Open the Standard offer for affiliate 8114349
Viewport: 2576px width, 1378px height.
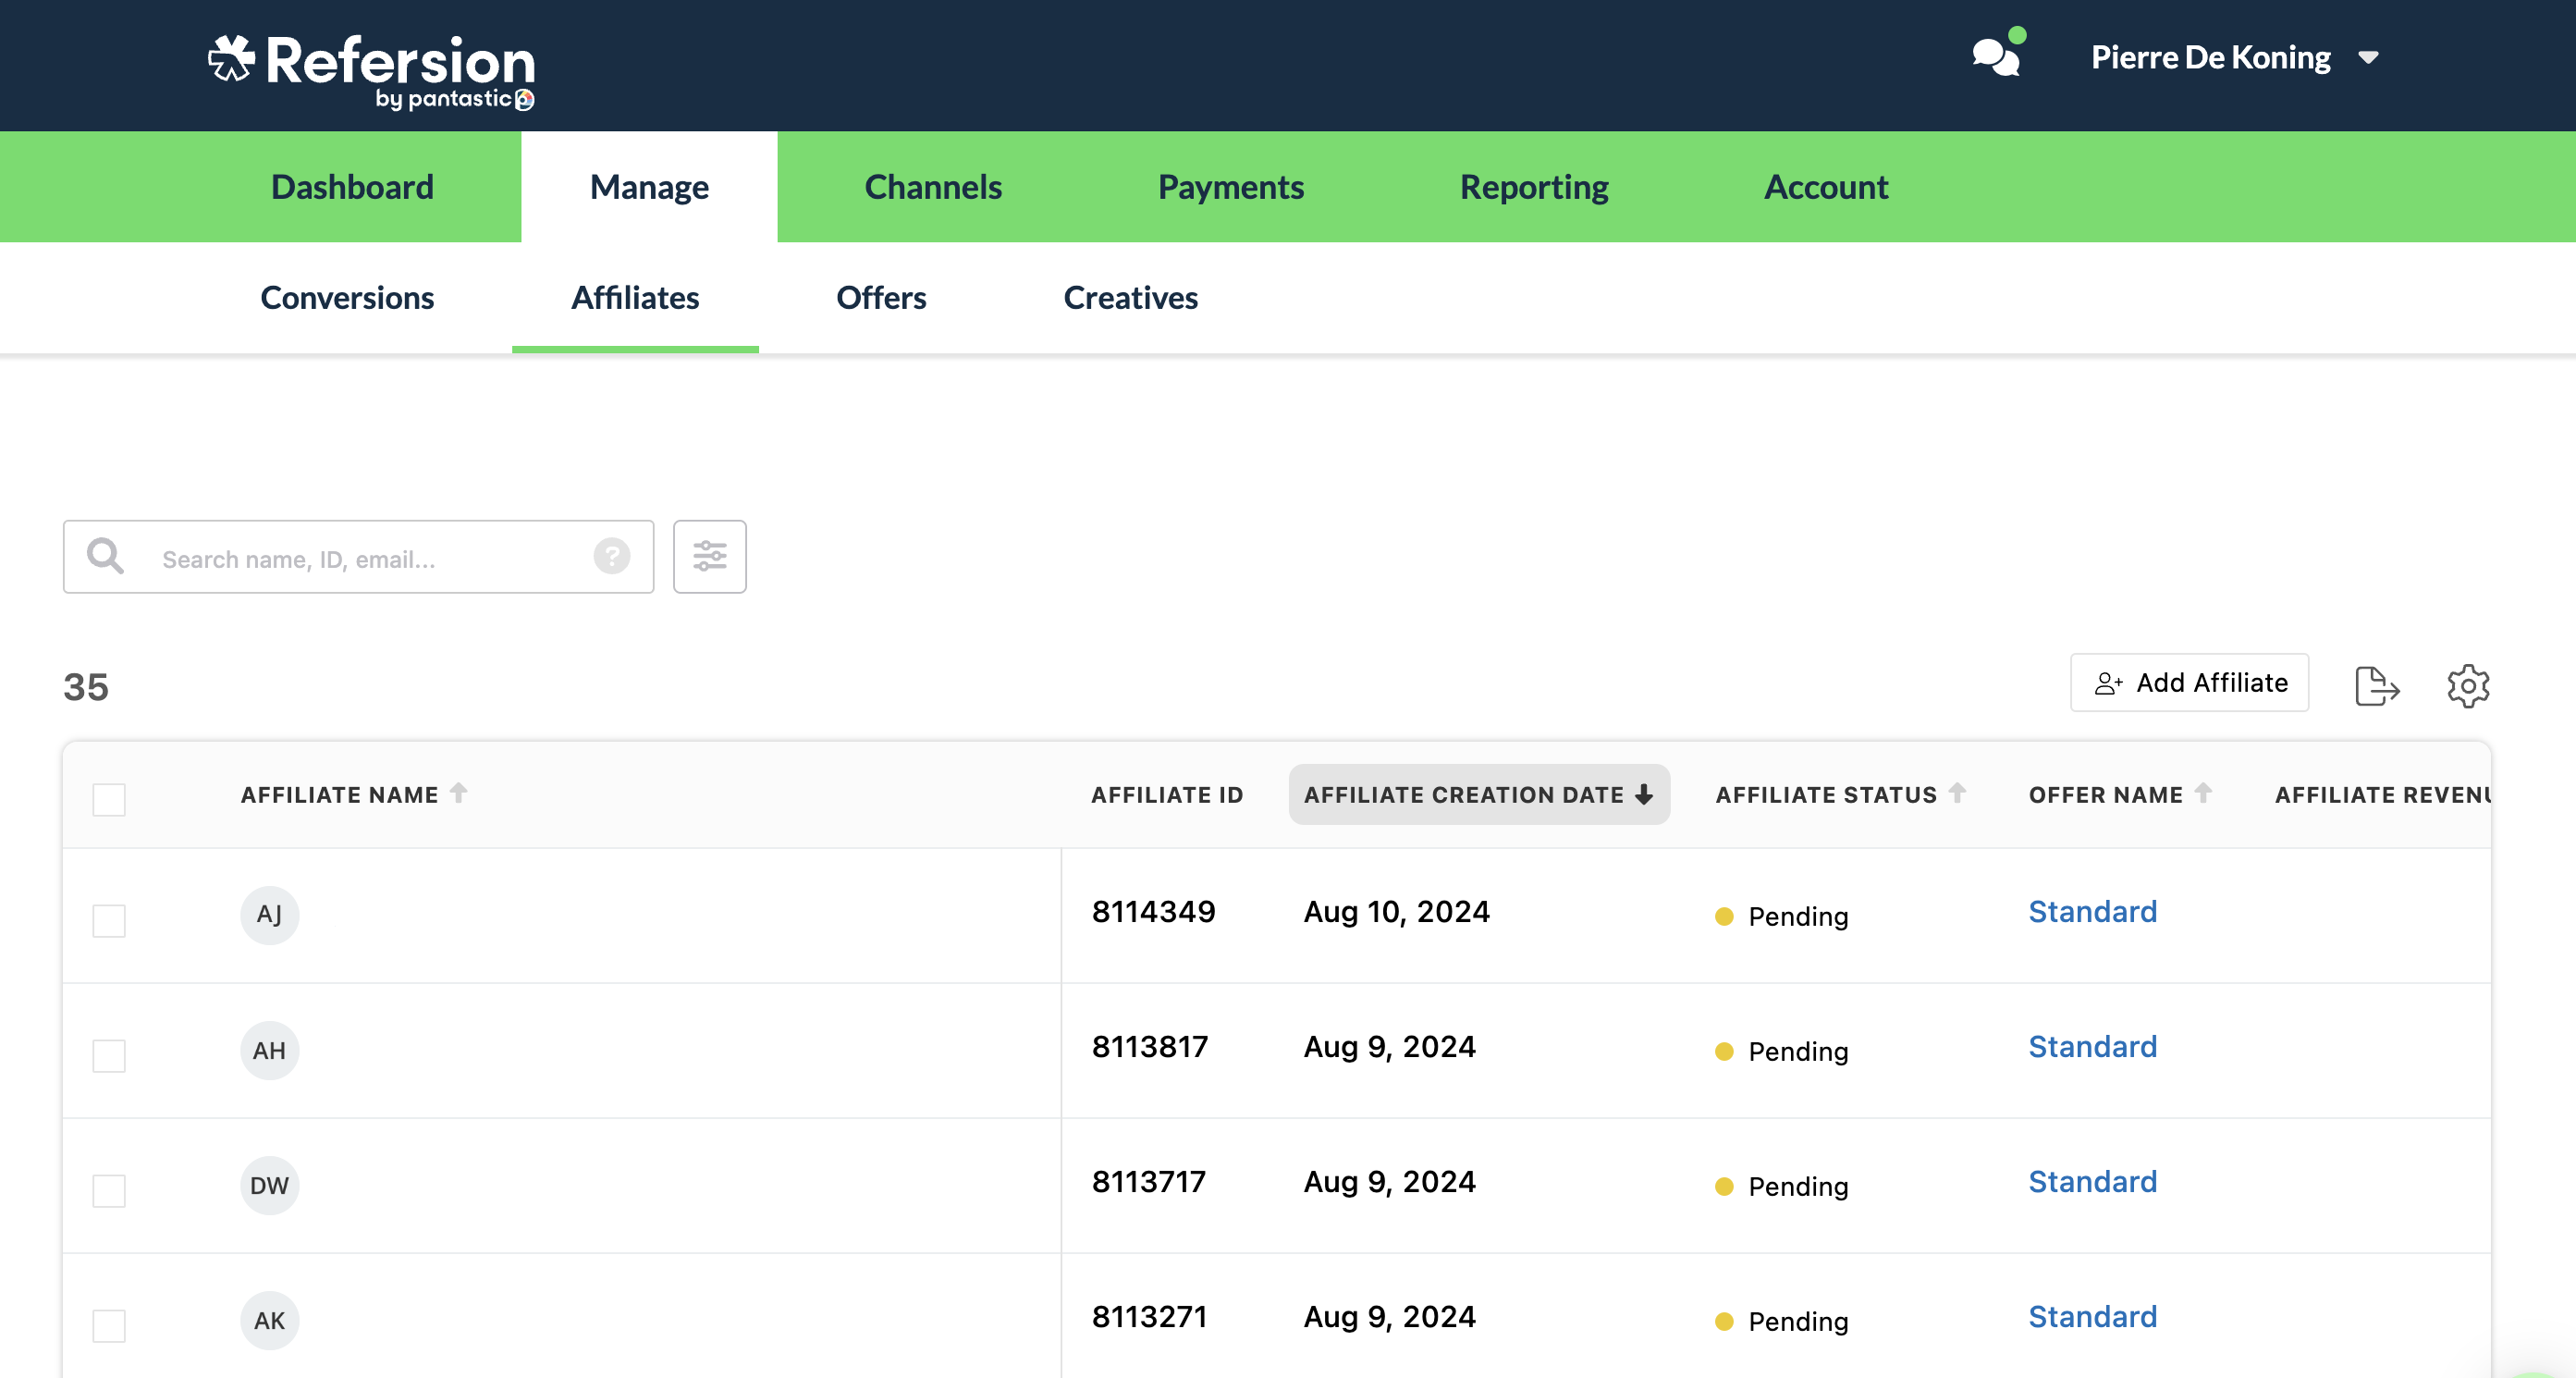click(2092, 911)
